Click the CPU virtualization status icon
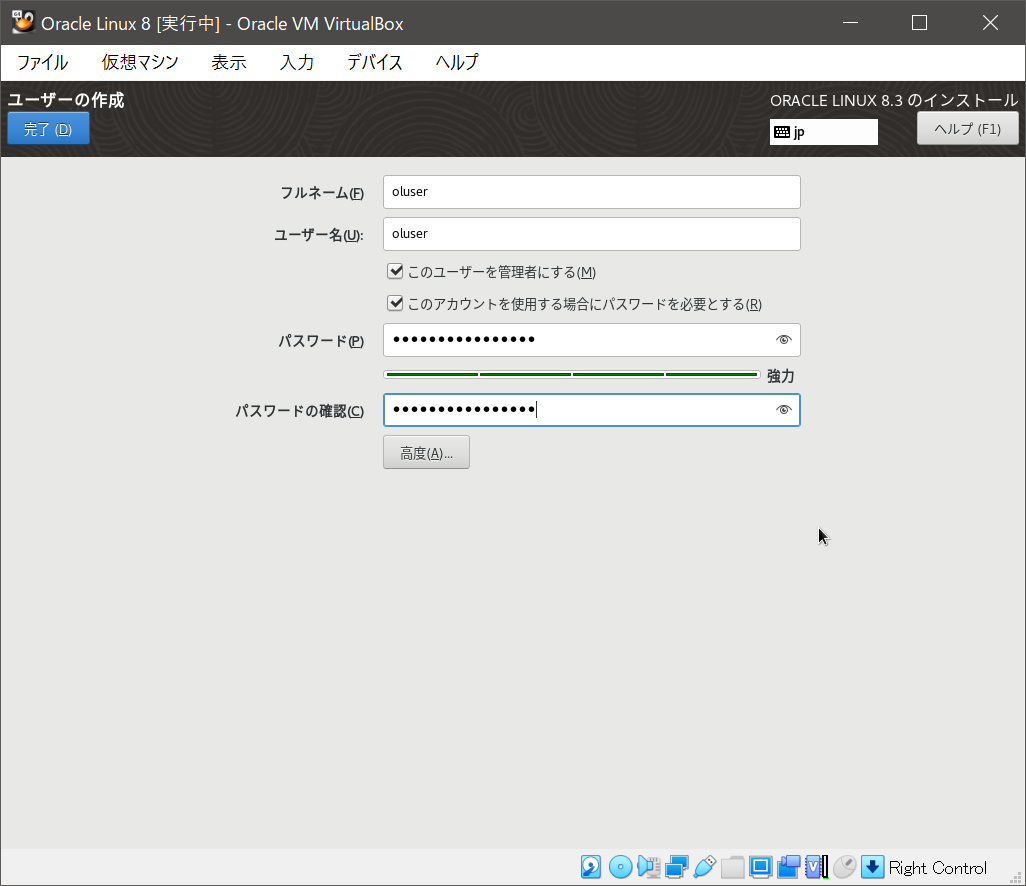Viewport: 1026px width, 886px height. [817, 867]
